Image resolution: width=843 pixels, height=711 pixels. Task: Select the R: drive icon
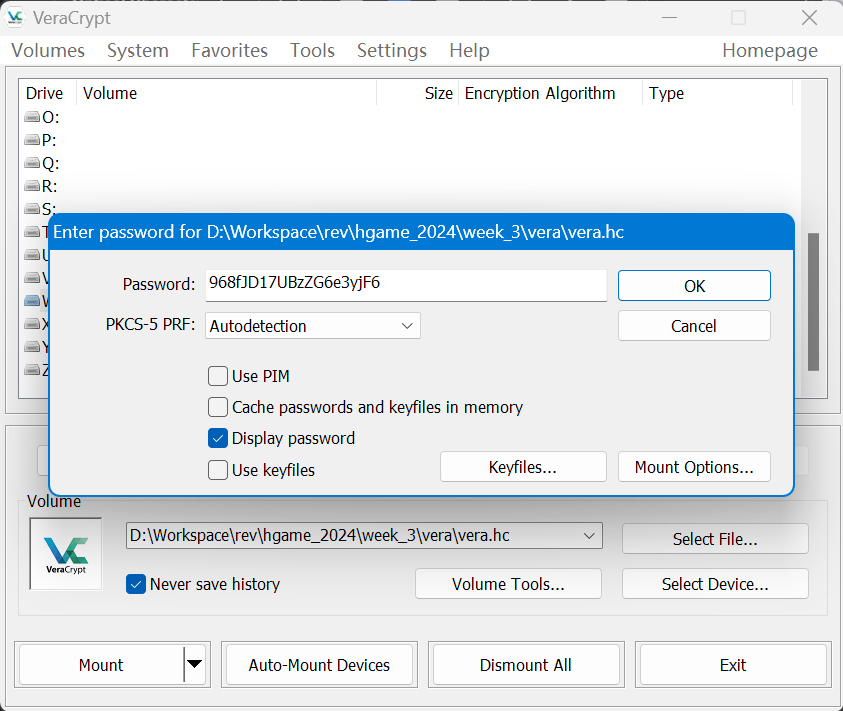(32, 186)
